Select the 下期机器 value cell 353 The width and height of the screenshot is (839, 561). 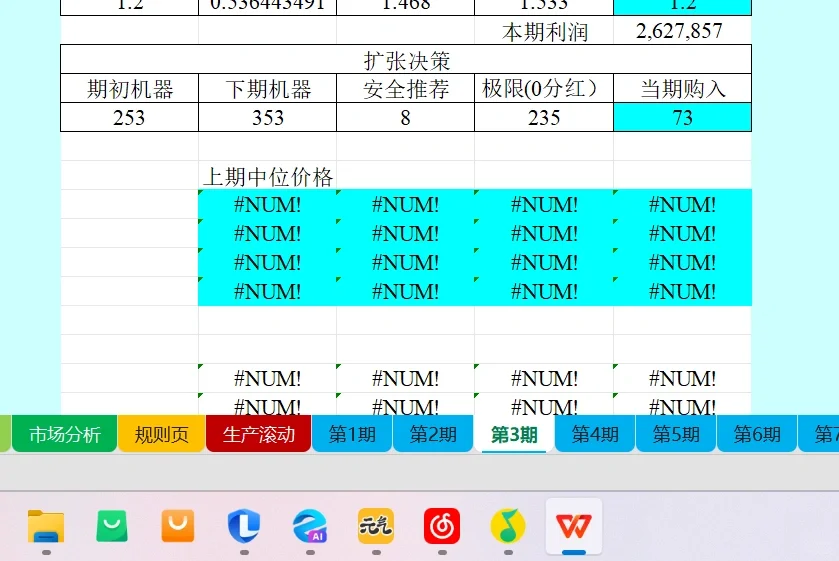[268, 117]
